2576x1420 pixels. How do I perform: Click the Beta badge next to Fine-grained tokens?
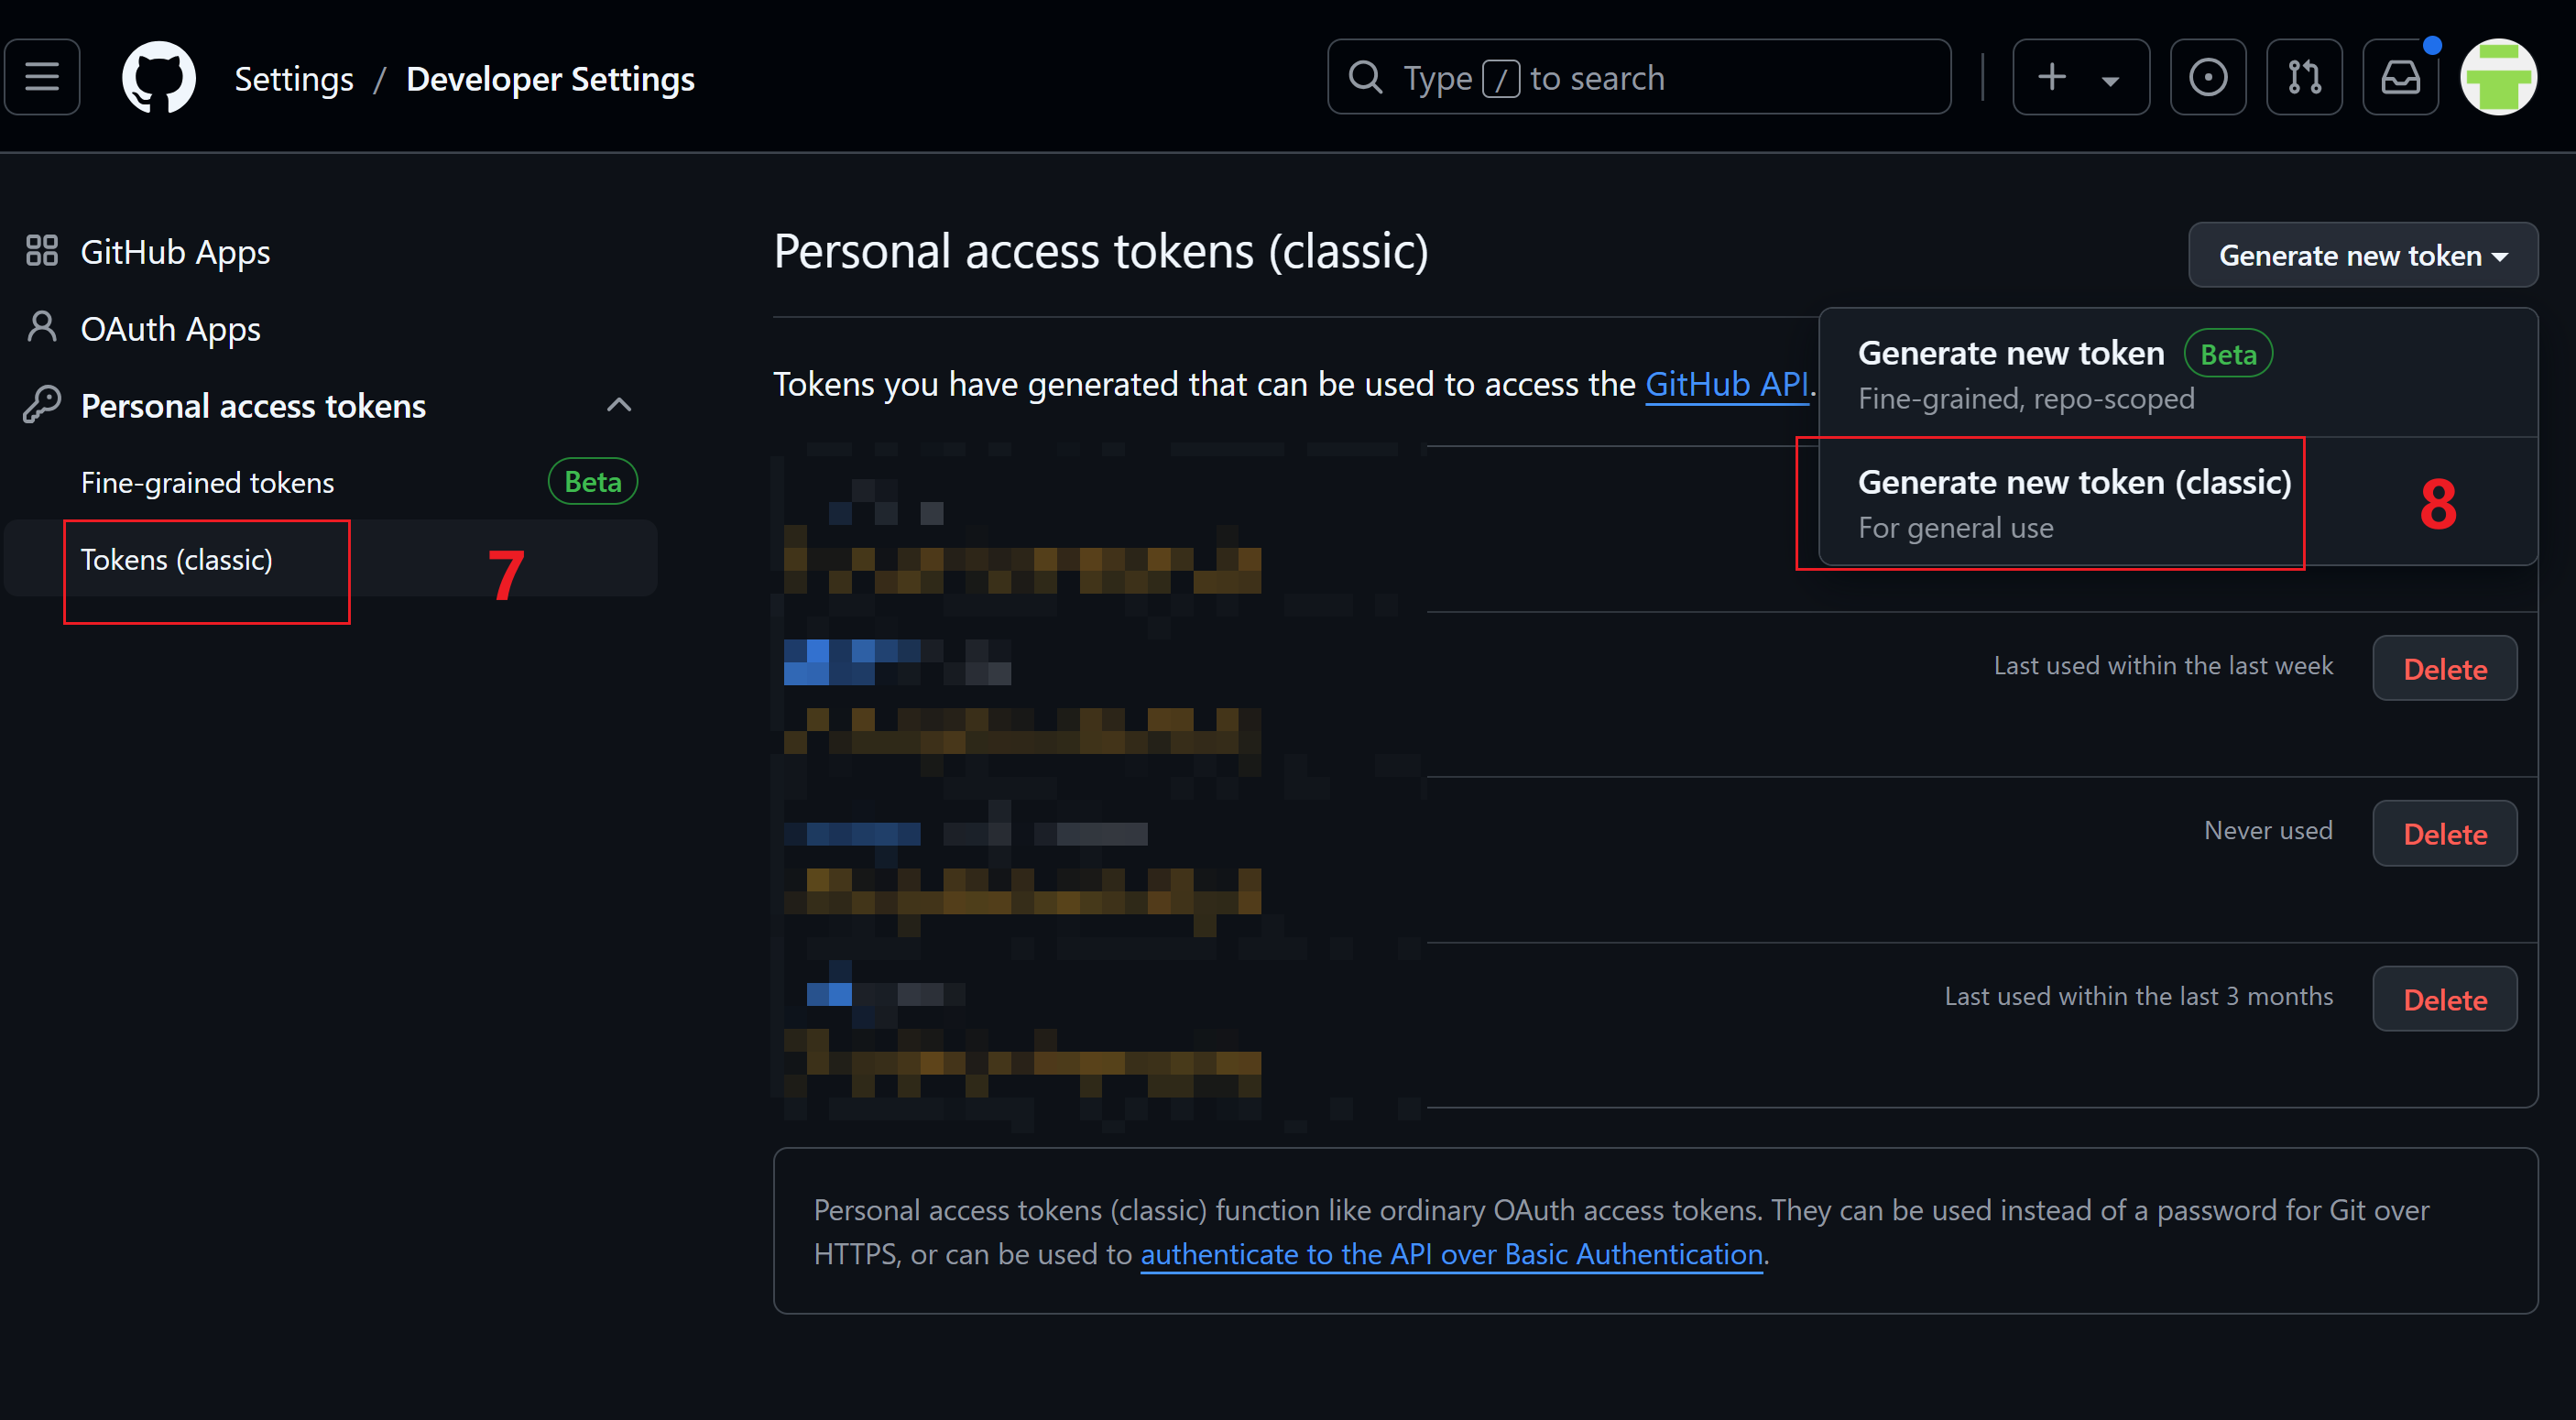click(x=593, y=482)
